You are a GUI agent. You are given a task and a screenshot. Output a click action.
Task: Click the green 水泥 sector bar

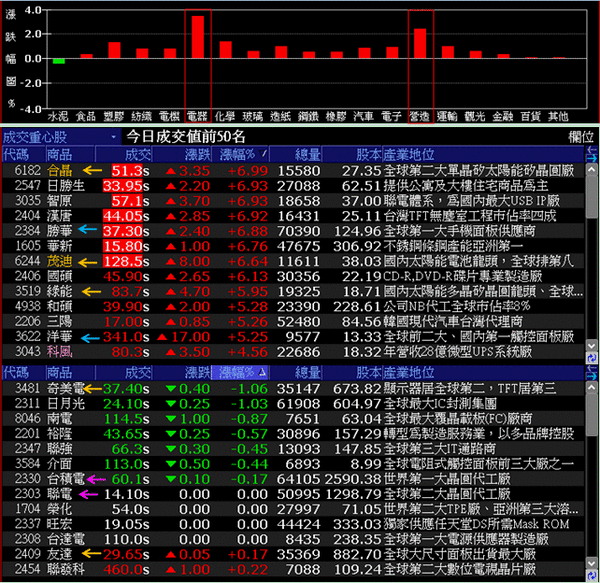(59, 61)
